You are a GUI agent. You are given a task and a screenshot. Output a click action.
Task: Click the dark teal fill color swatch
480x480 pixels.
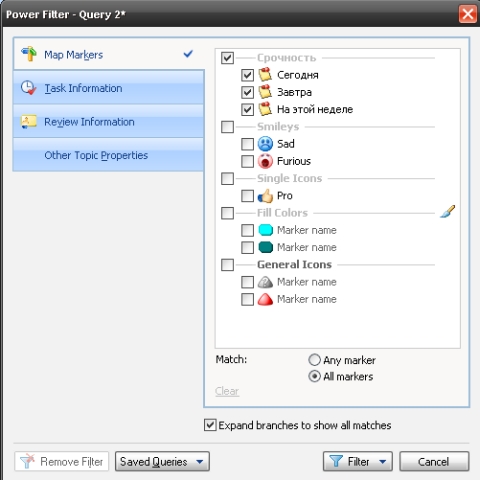pyautogui.click(x=266, y=247)
